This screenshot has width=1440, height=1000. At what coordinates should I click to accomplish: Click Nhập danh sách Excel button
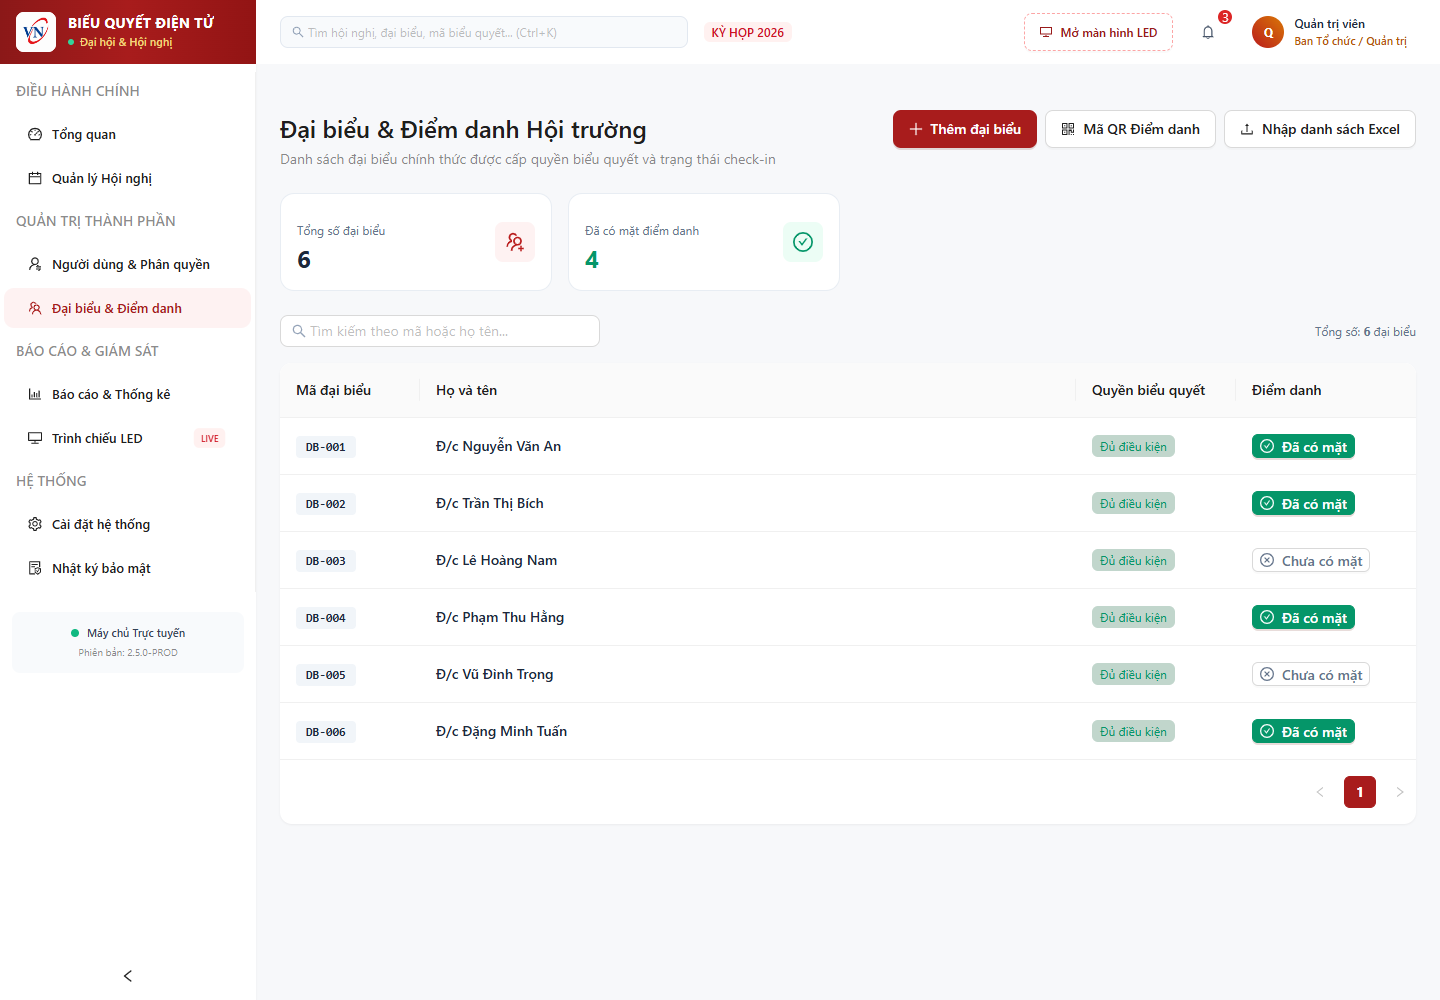click(1320, 129)
